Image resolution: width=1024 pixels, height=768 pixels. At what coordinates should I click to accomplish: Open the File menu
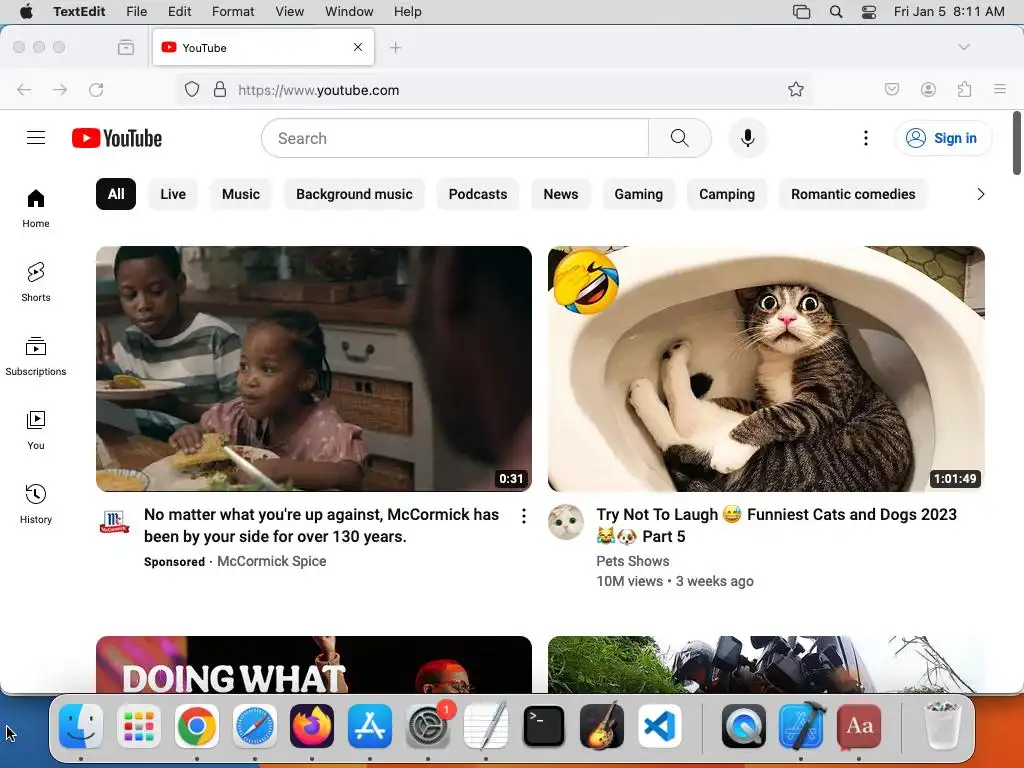[x=136, y=12]
